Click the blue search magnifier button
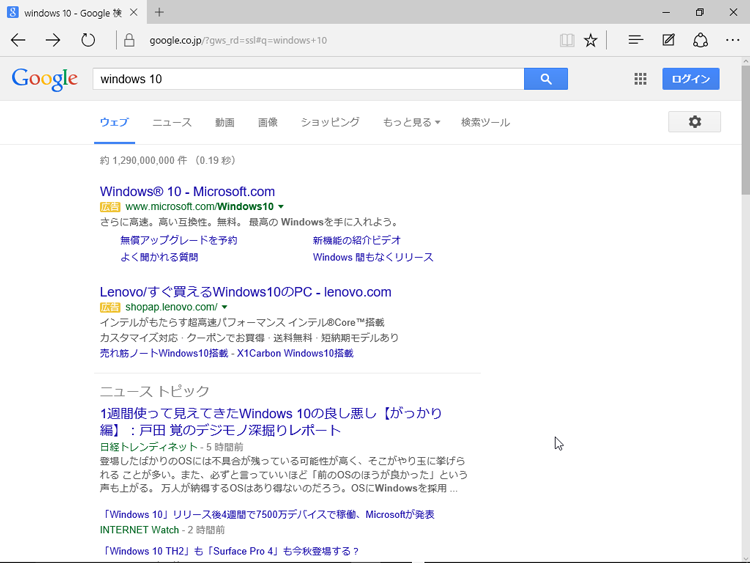This screenshot has width=750, height=563. (x=545, y=79)
